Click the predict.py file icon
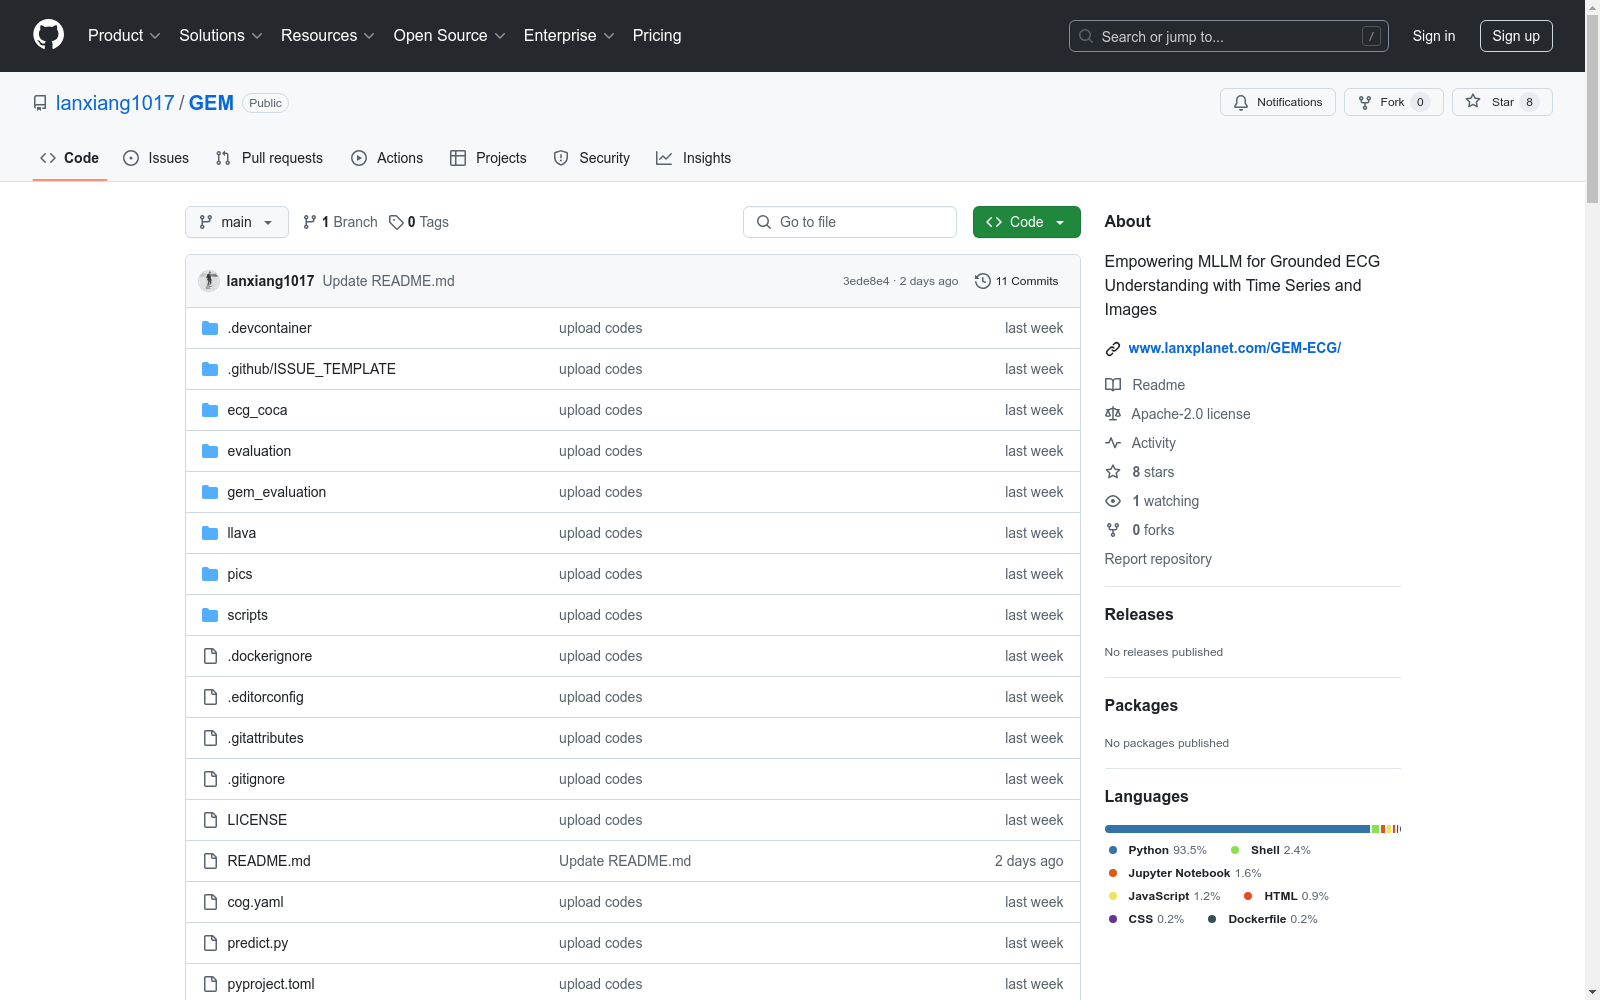1600x1000 pixels. pos(210,943)
